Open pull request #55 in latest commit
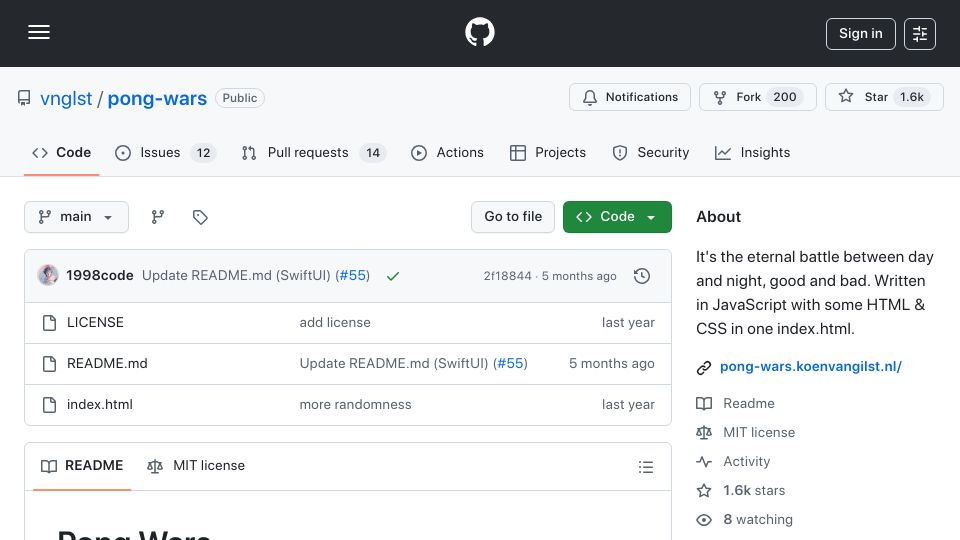The height and width of the screenshot is (540, 960). 354,276
